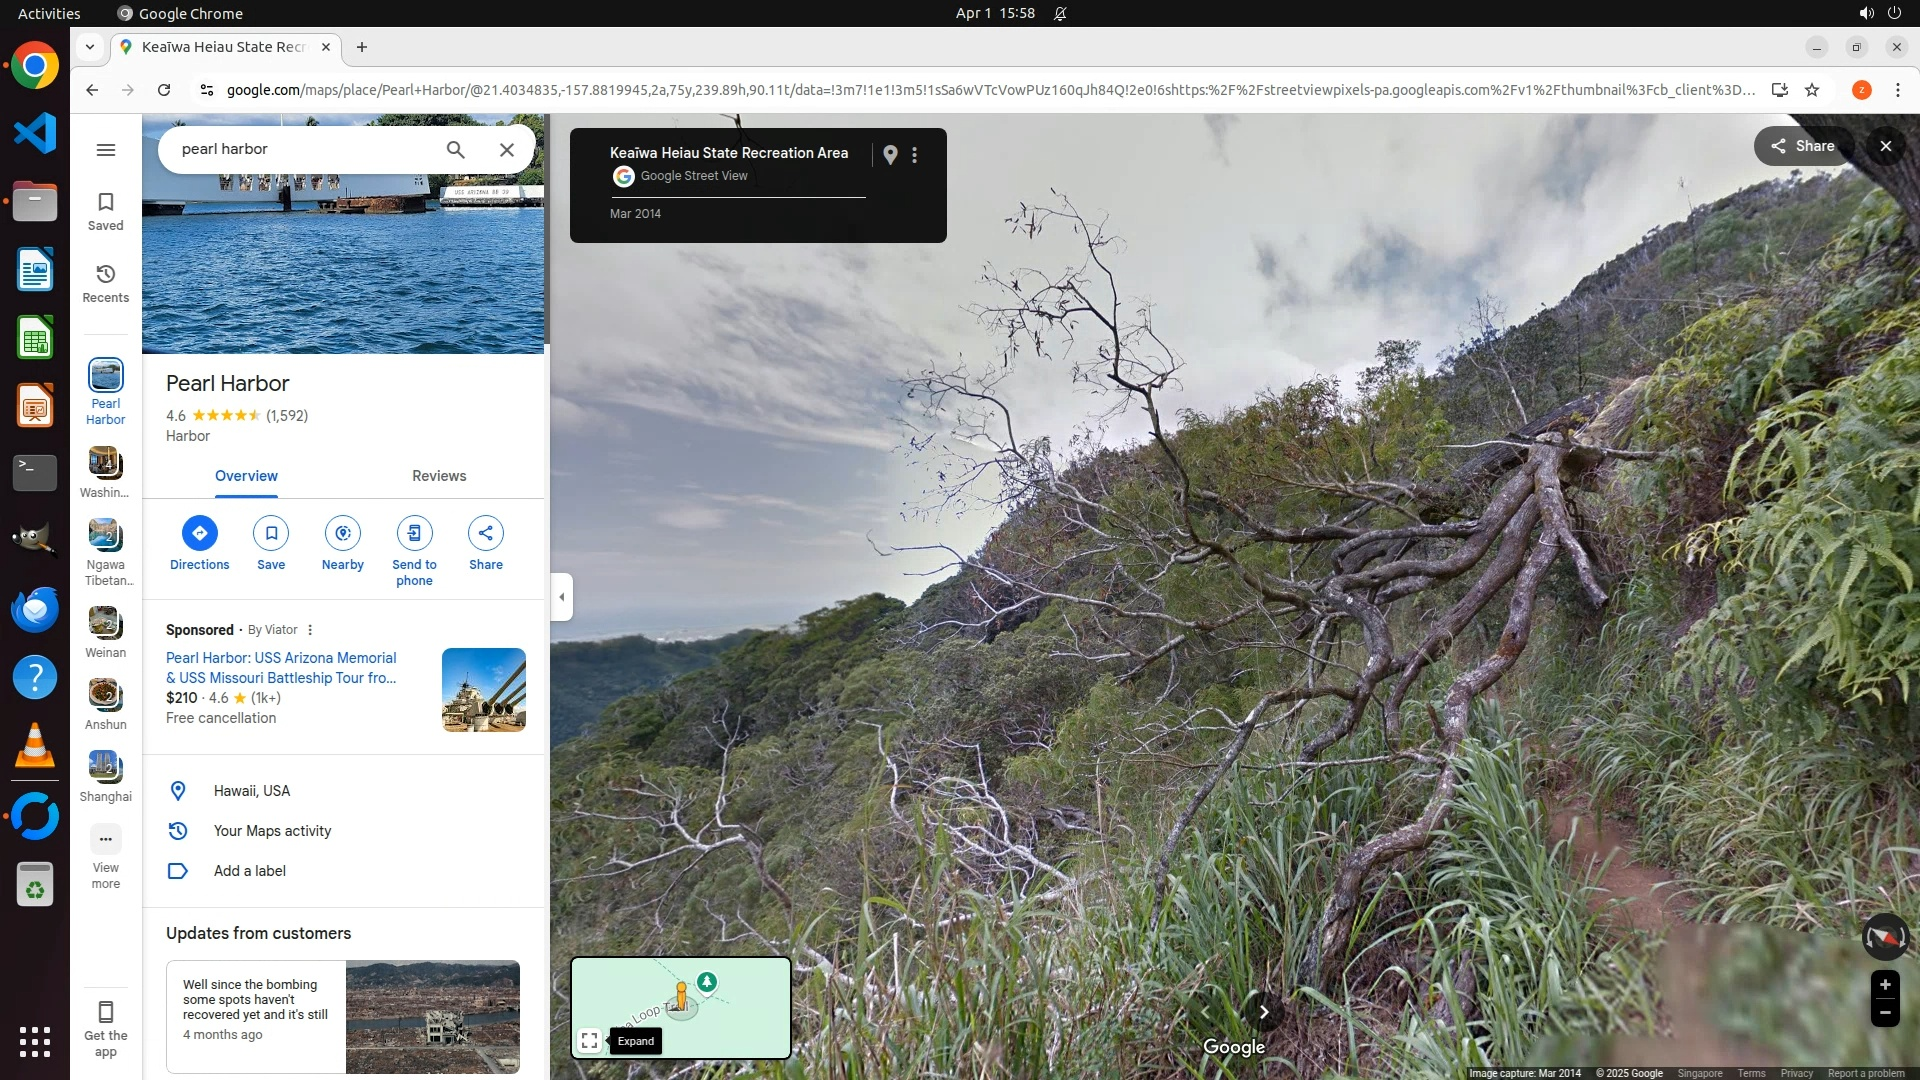Collapse the side panel arrow
The width and height of the screenshot is (1920, 1080).
click(562, 597)
